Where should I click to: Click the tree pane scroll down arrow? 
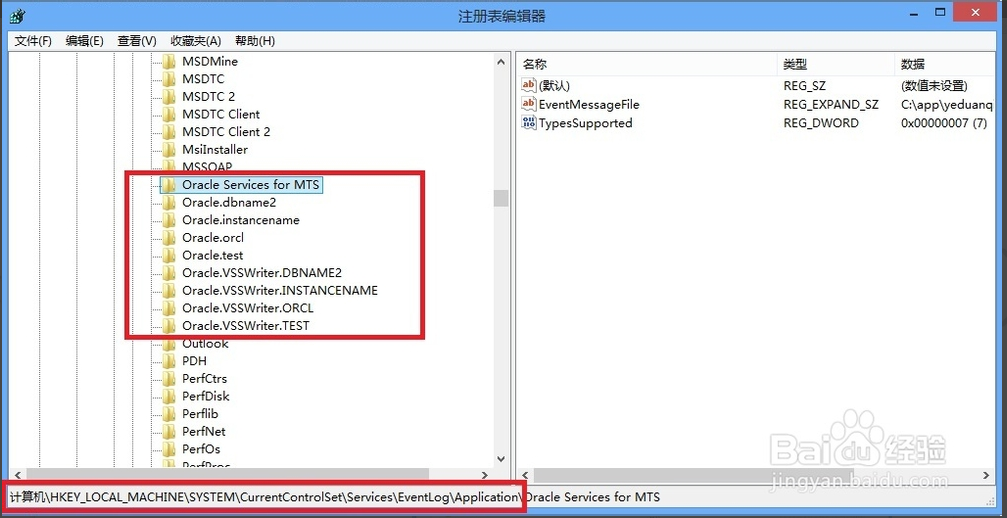click(501, 460)
